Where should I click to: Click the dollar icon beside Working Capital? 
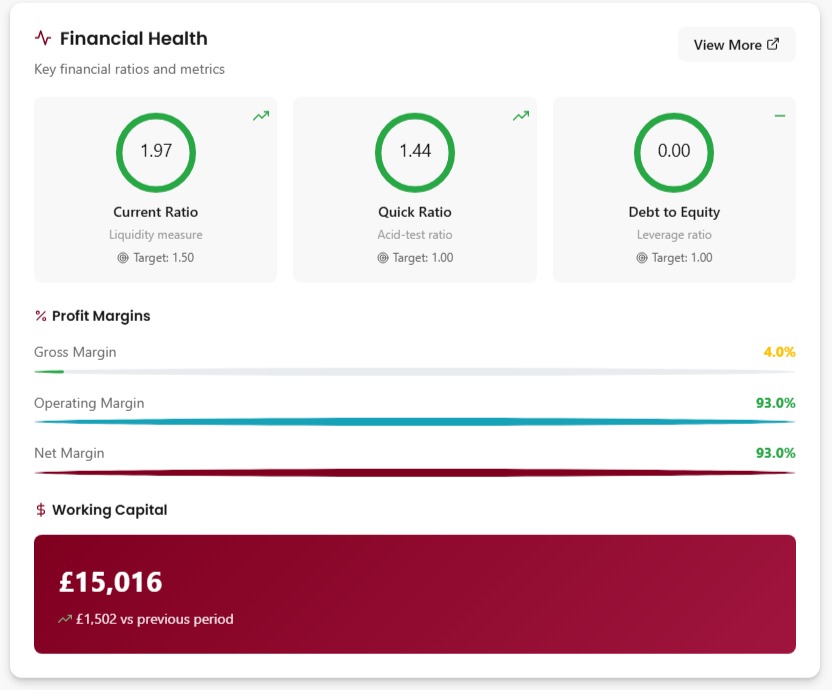pyautogui.click(x=40, y=509)
